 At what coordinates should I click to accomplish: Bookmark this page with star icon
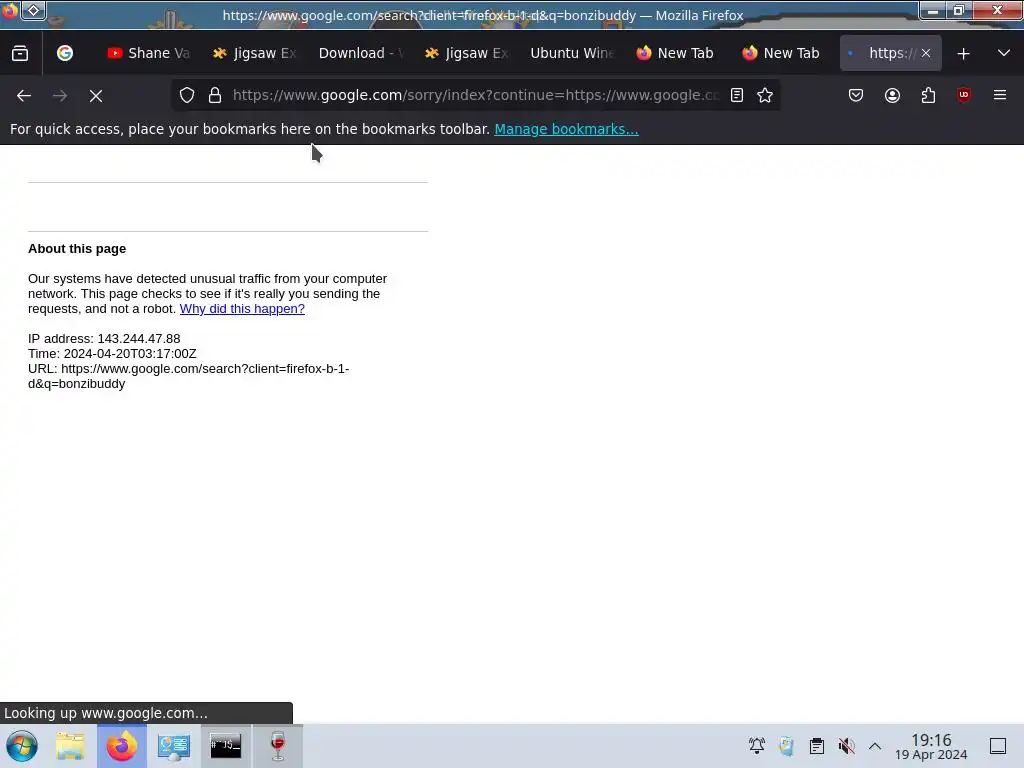coord(765,95)
